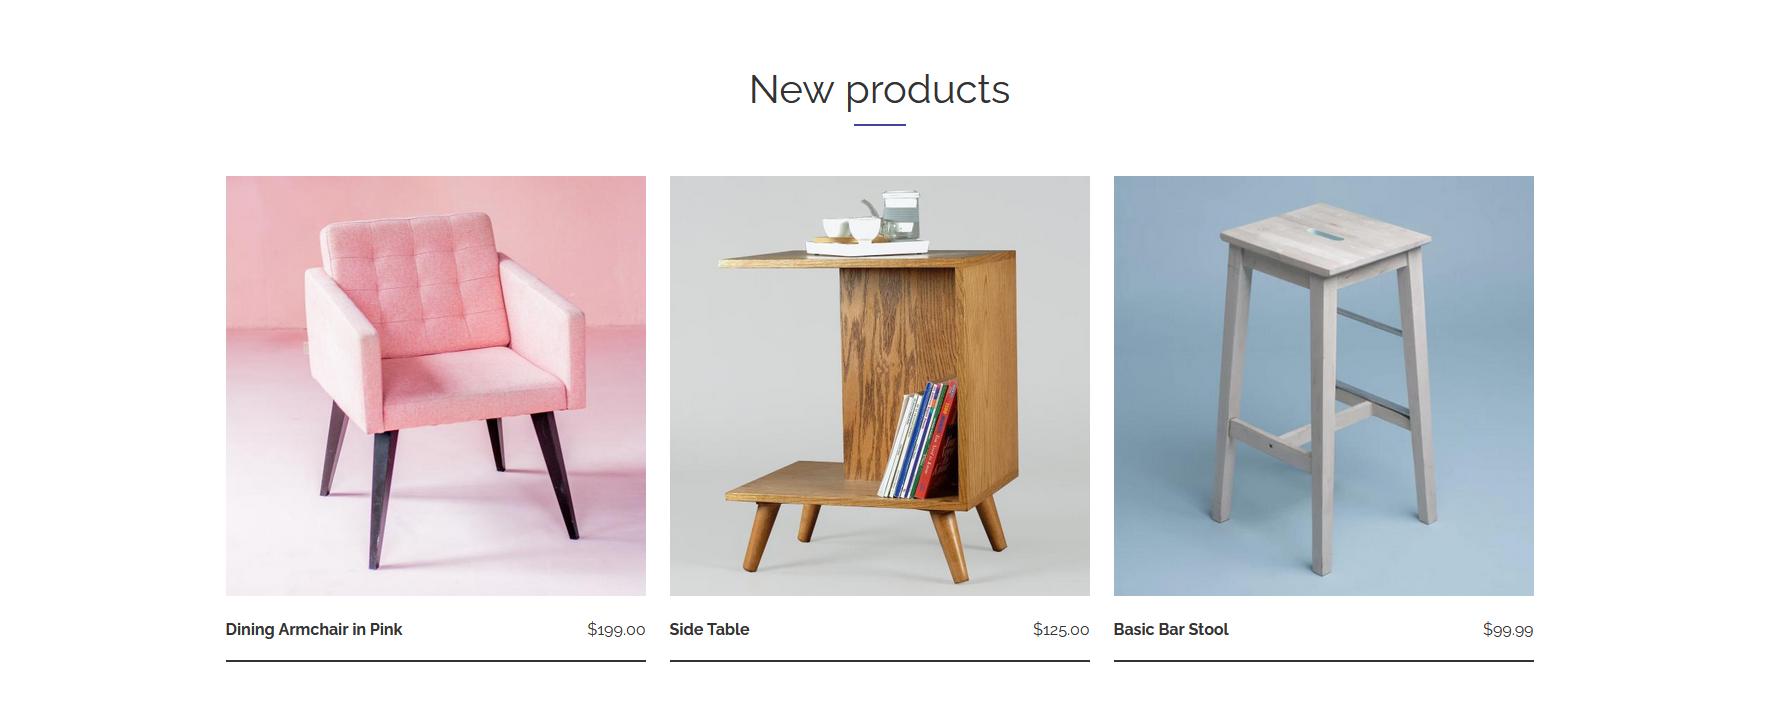Click the New products section heading
This screenshot has height=711, width=1777.
point(879,89)
